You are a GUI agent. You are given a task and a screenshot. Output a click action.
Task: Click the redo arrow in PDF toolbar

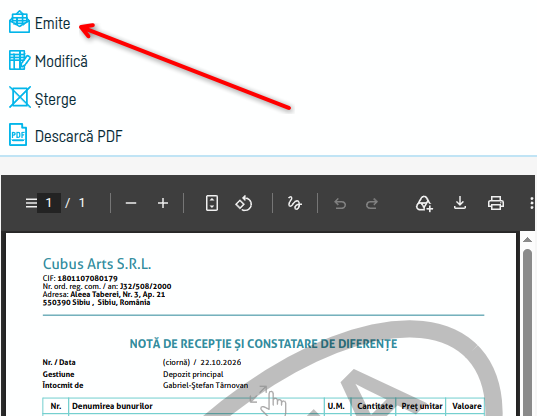pos(372,204)
